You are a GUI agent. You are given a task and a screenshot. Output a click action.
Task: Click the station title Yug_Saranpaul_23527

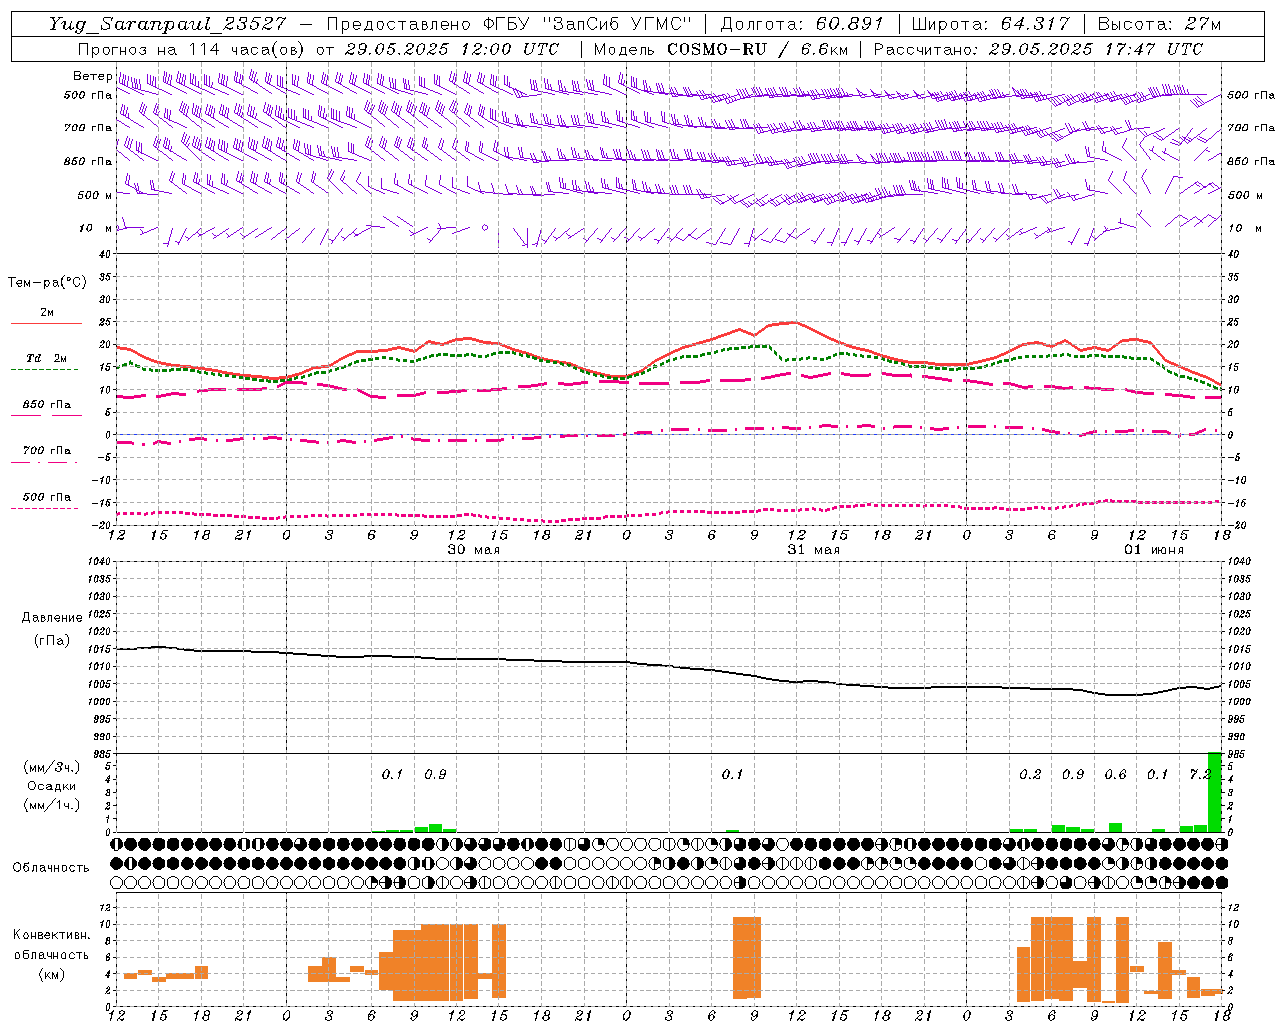click(167, 24)
